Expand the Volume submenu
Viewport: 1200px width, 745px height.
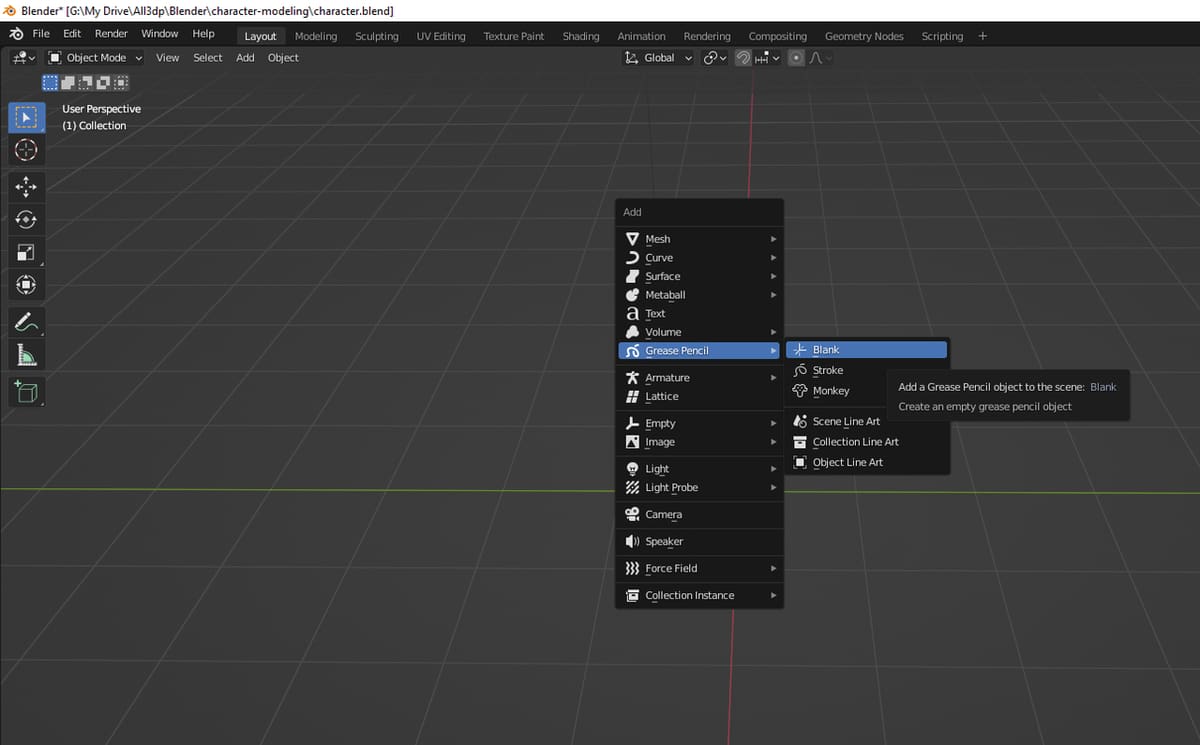(x=699, y=332)
